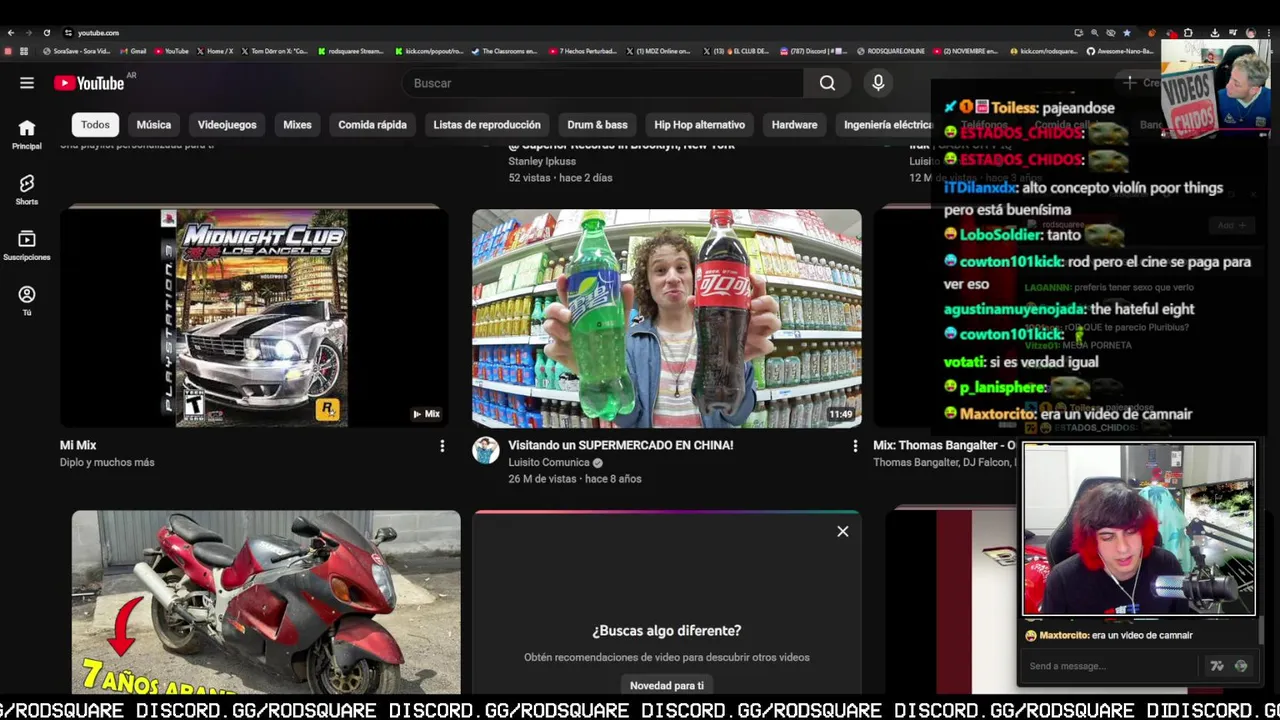Click the search magnifier button
The height and width of the screenshot is (720, 1280).
point(827,83)
